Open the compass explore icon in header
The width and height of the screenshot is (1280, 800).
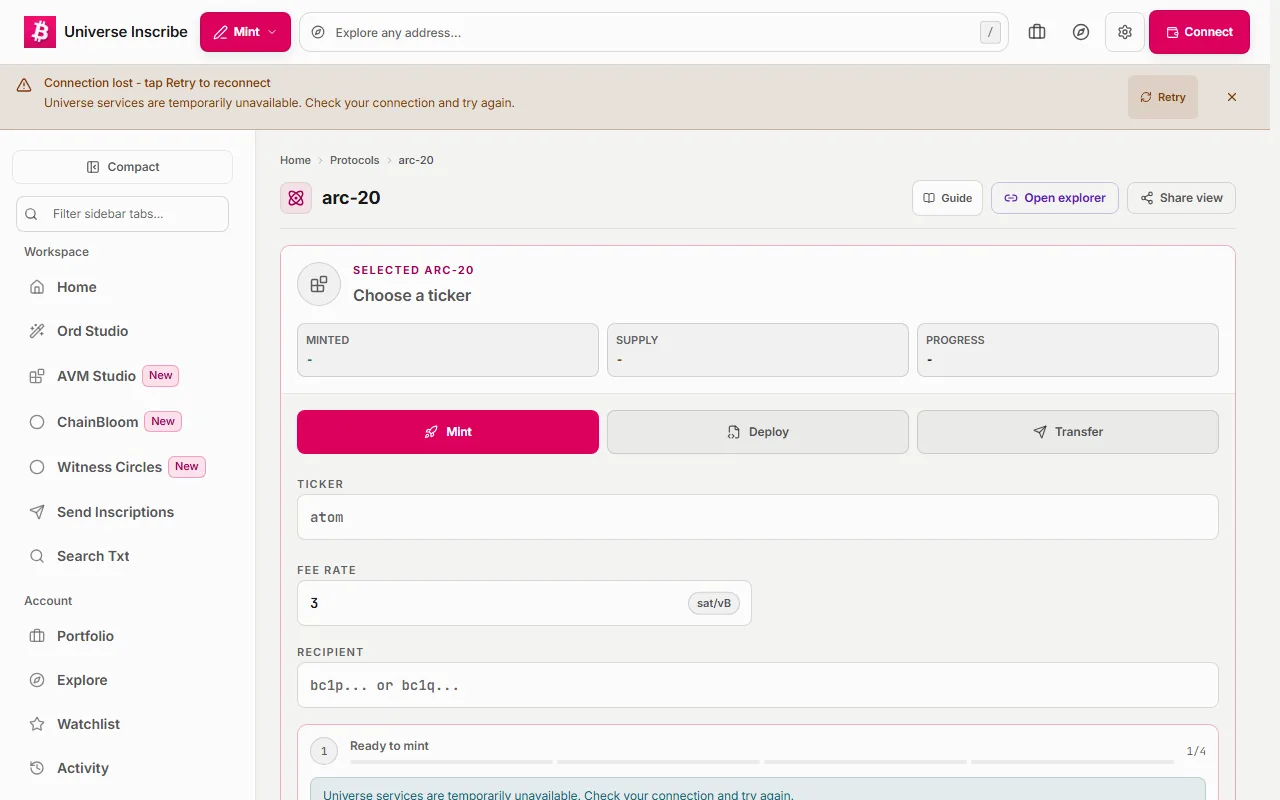[1081, 32]
